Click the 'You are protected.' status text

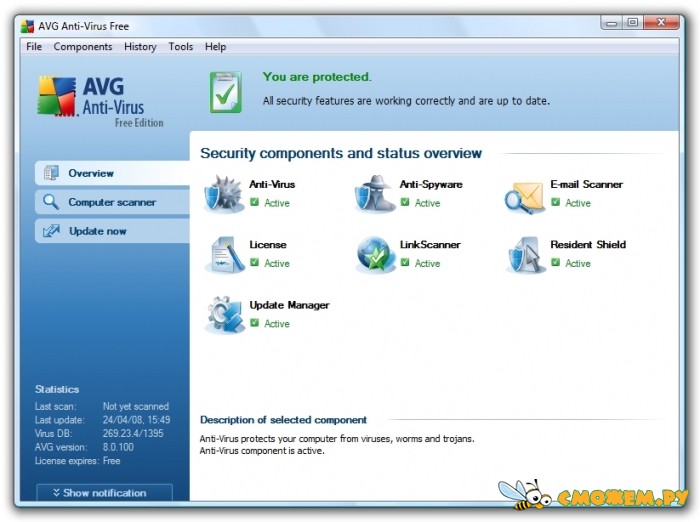point(317,77)
